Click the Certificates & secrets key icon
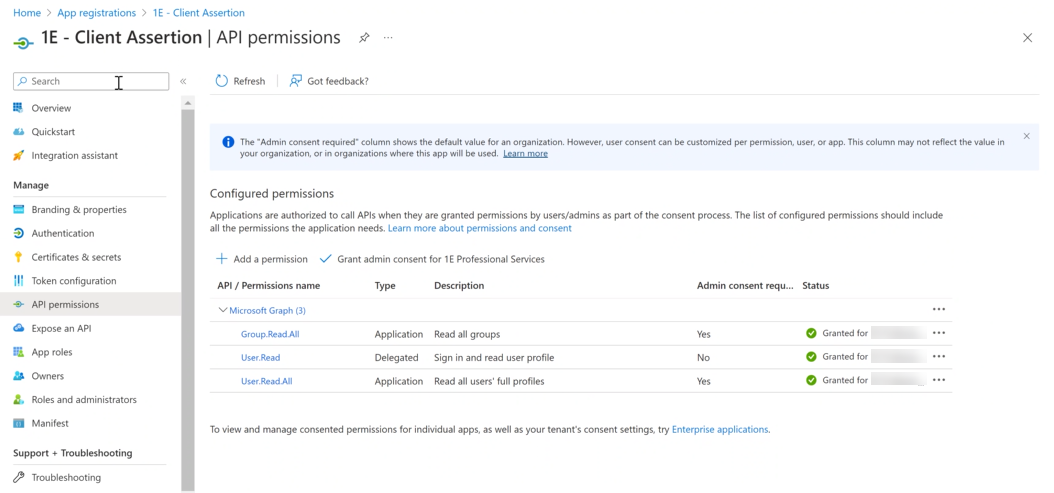Screen dimensions: 1054x493 [x=18, y=257]
